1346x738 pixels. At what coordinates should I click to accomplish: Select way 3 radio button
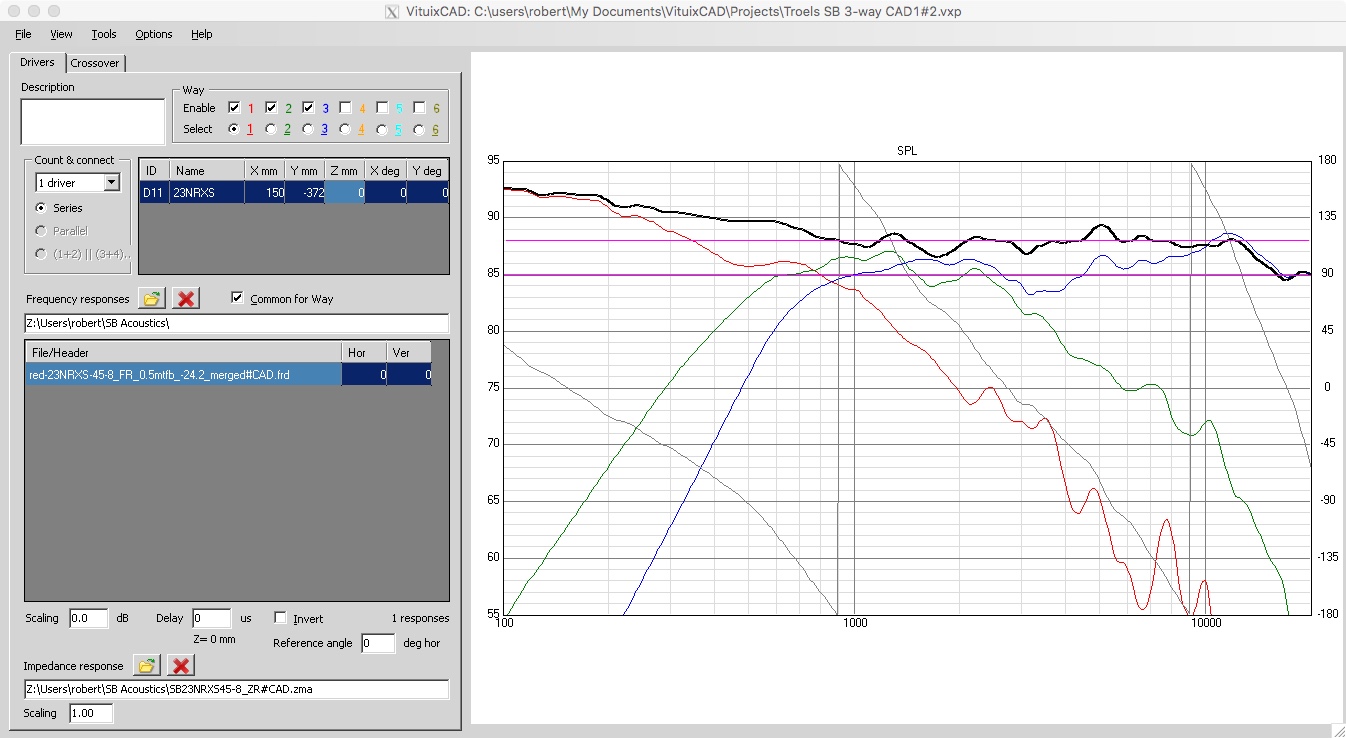308,129
